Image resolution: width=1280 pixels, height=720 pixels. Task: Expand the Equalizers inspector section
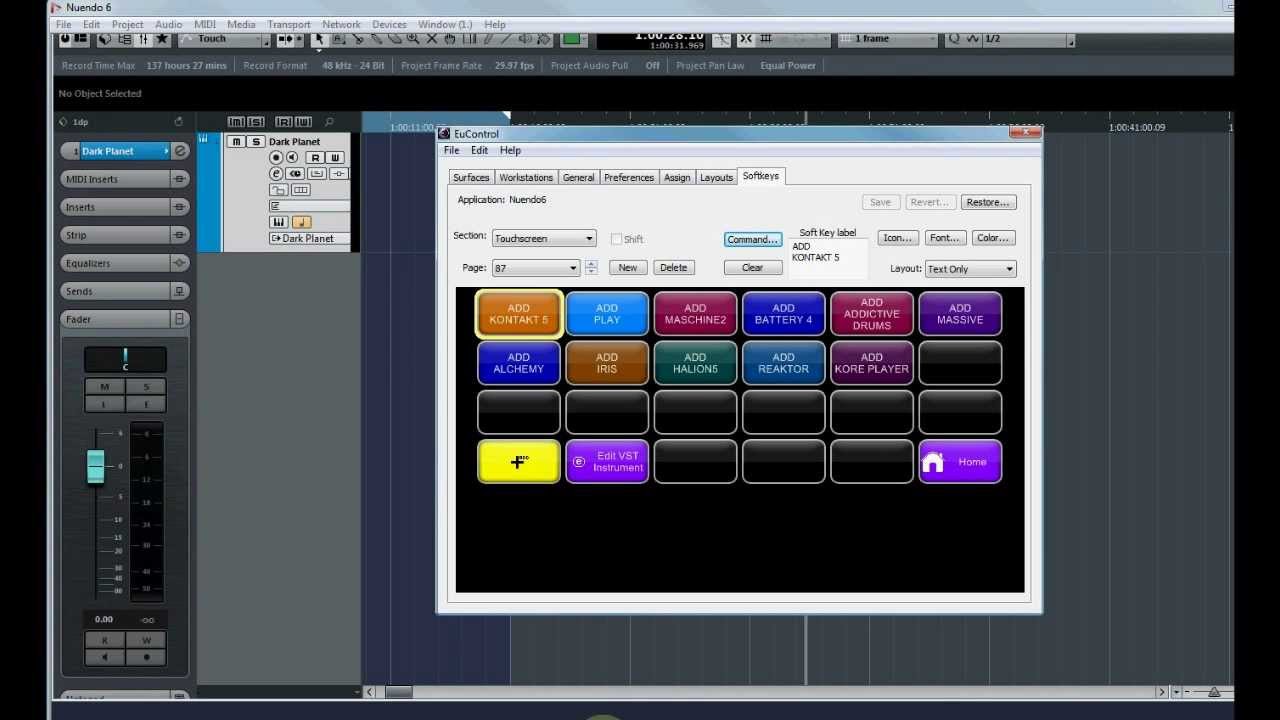pyautogui.click(x=125, y=263)
